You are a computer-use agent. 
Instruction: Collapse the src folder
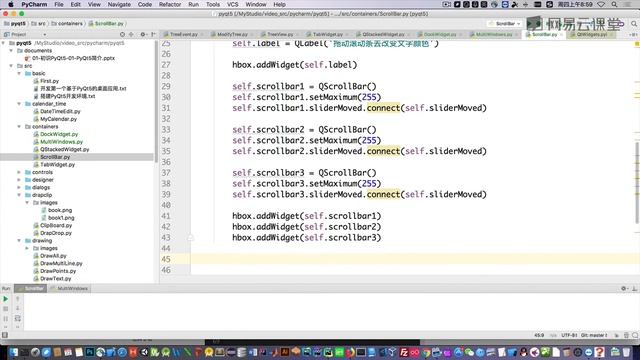tap(11, 66)
